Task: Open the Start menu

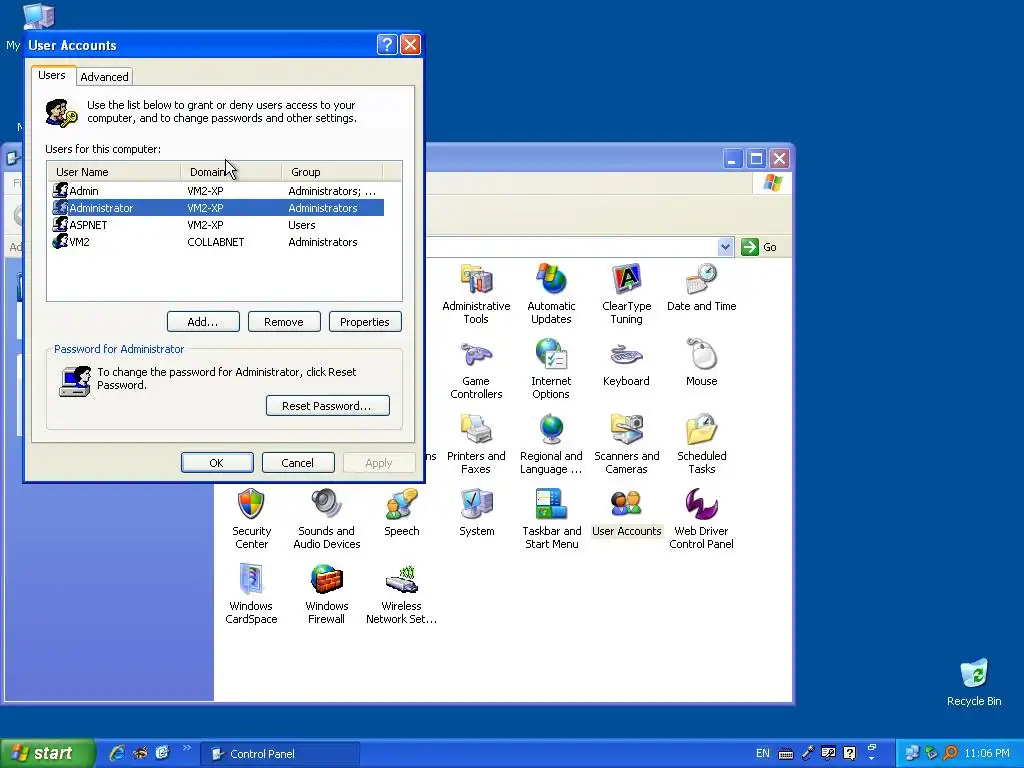Action: [47, 753]
